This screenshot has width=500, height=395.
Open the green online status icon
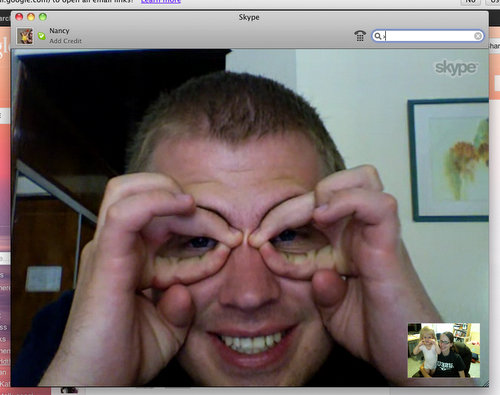pyautogui.click(x=42, y=36)
